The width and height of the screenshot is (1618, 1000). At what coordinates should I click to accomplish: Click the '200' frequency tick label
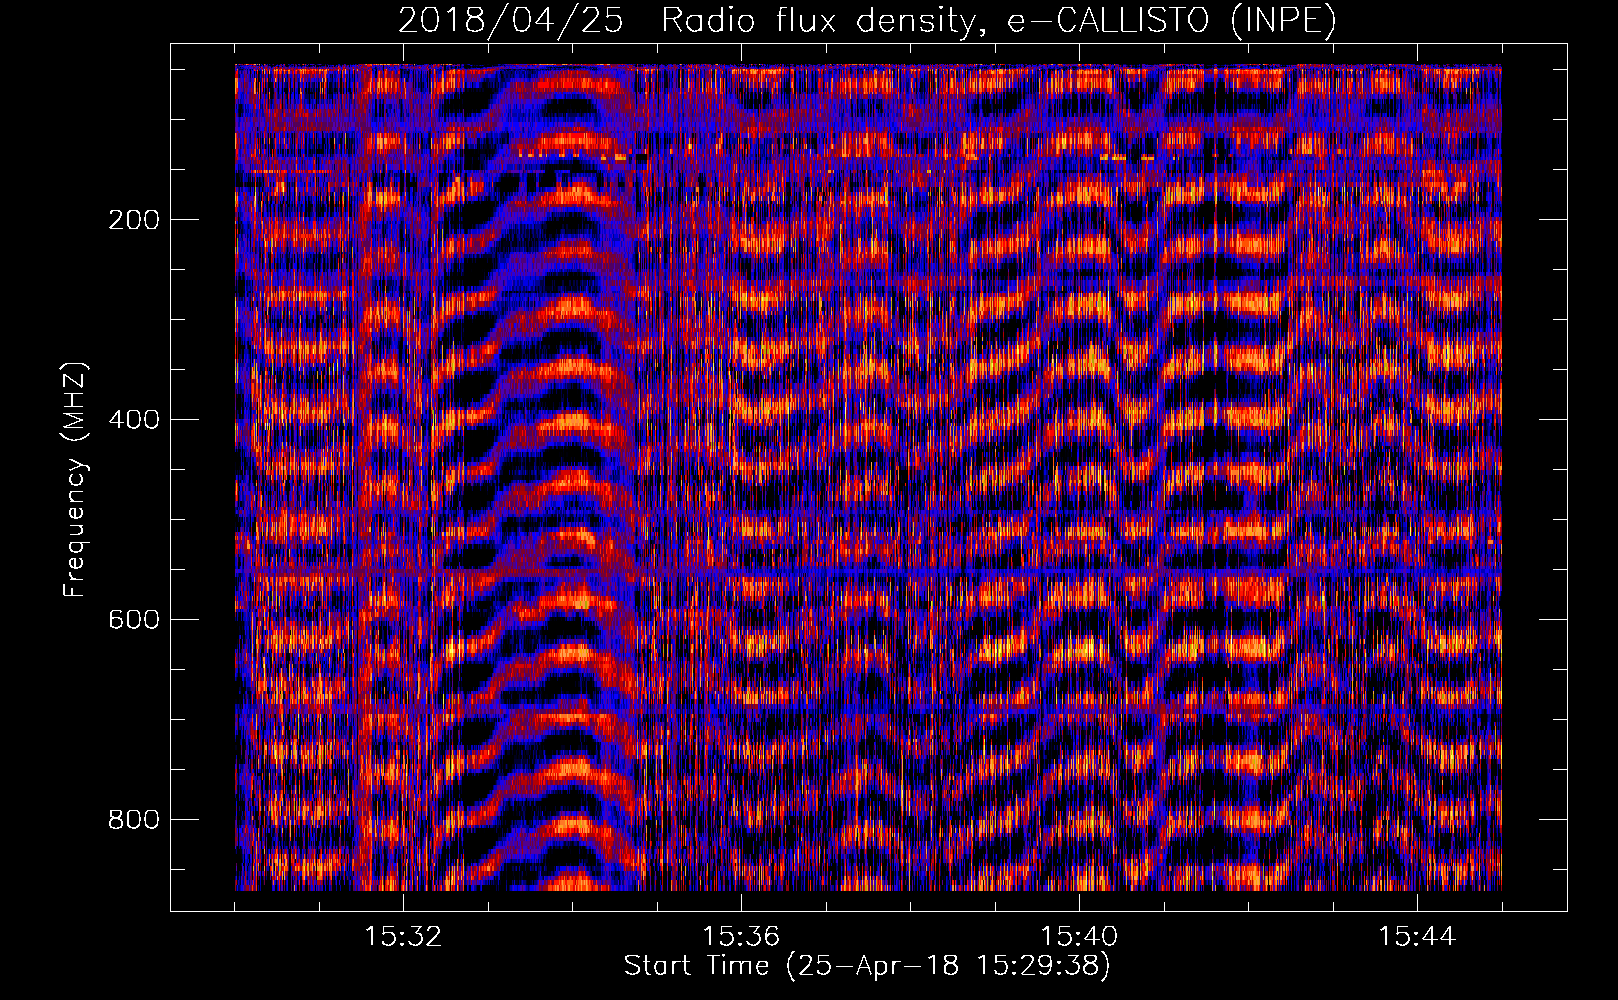pyautogui.click(x=134, y=220)
